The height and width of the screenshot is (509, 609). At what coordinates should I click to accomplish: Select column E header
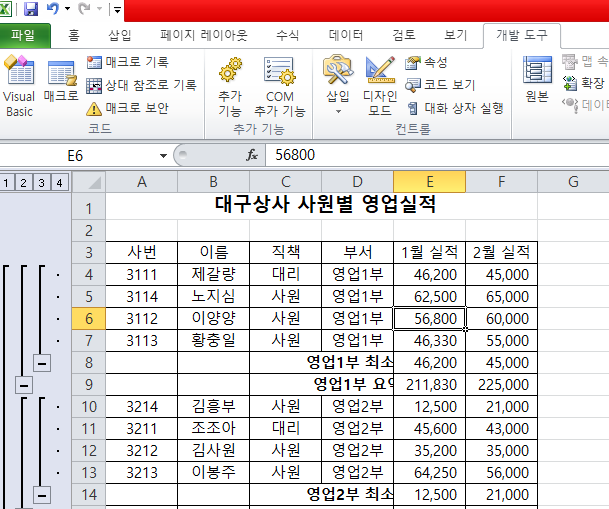429,182
